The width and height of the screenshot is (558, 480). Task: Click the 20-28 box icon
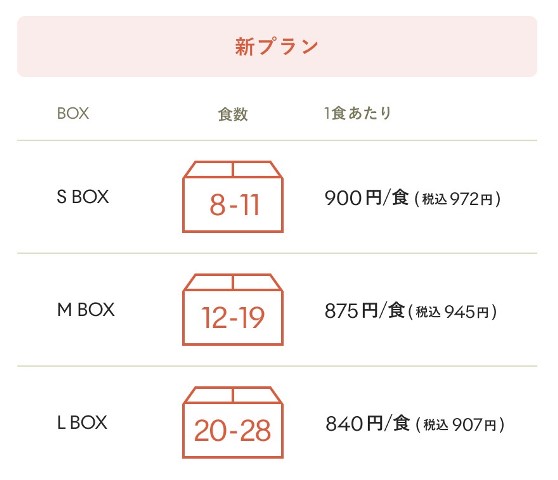tap(233, 422)
